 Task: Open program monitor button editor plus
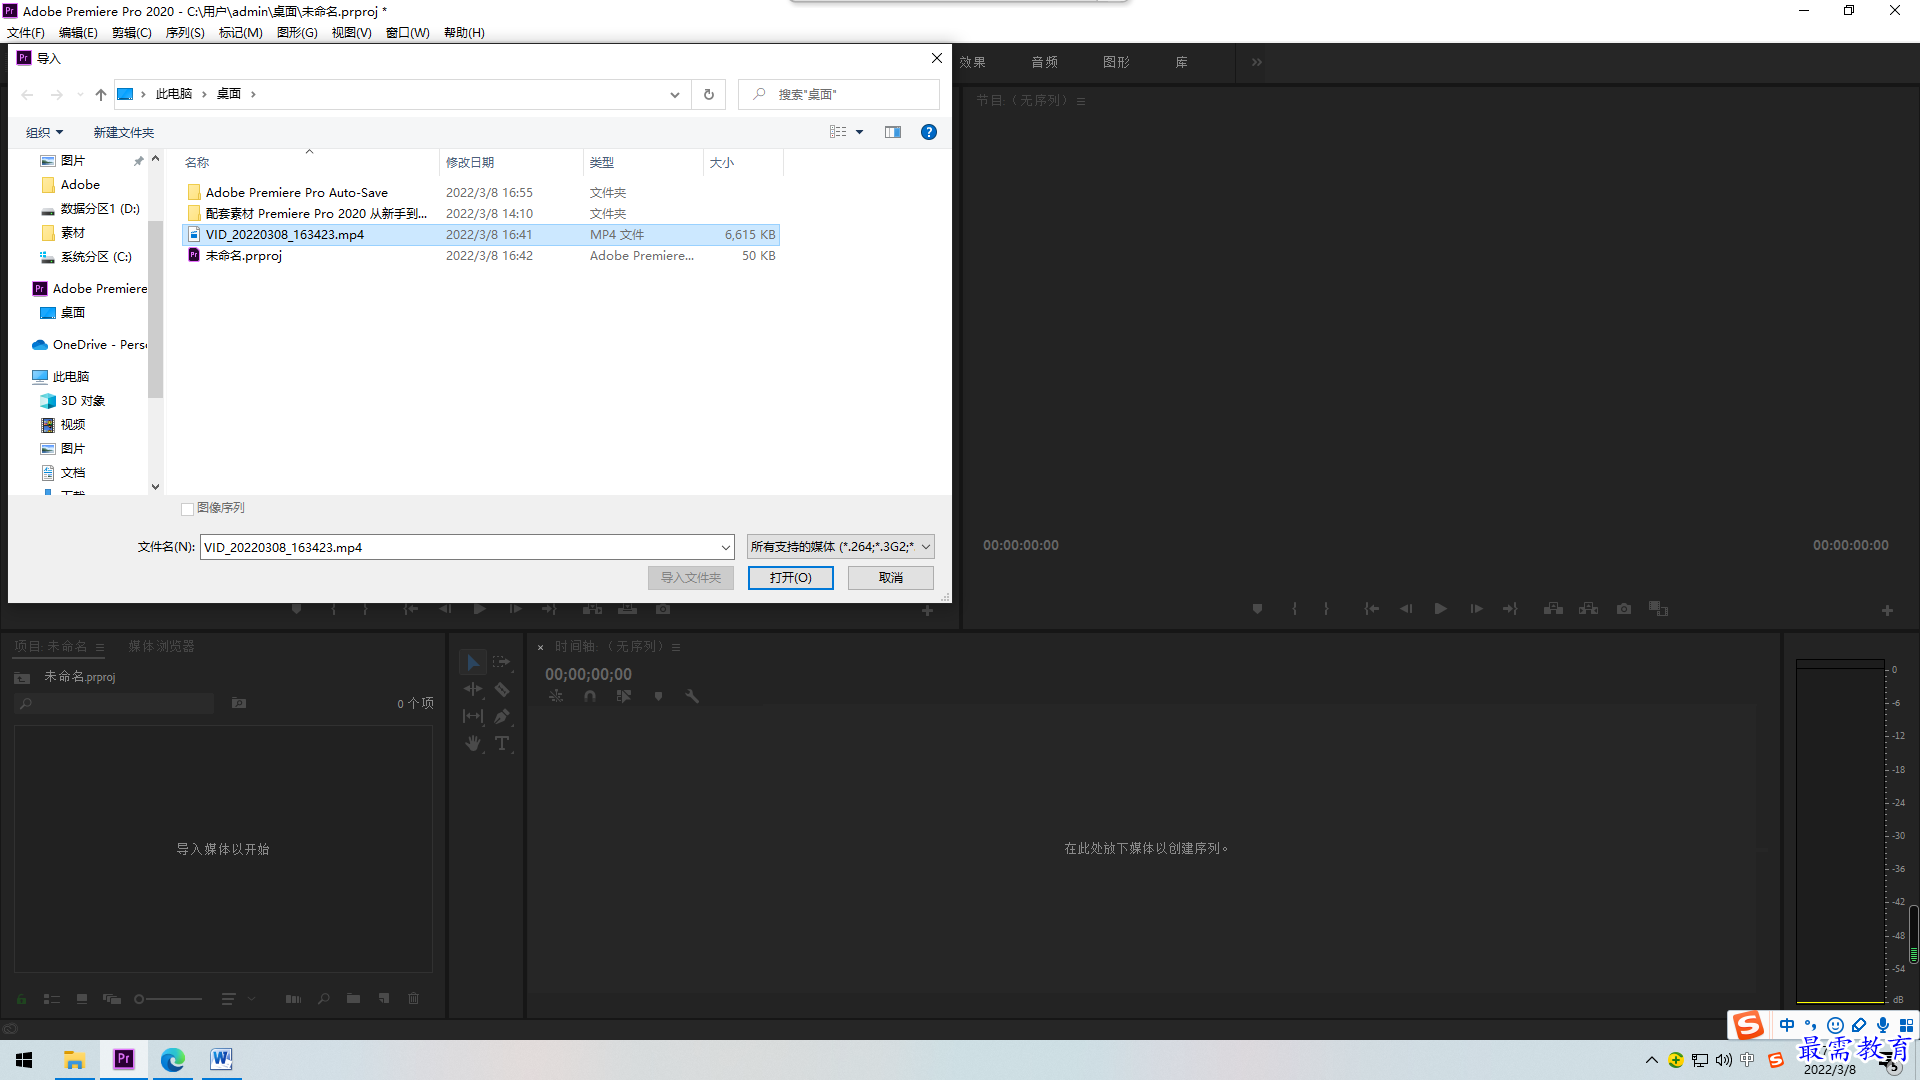tap(1887, 611)
